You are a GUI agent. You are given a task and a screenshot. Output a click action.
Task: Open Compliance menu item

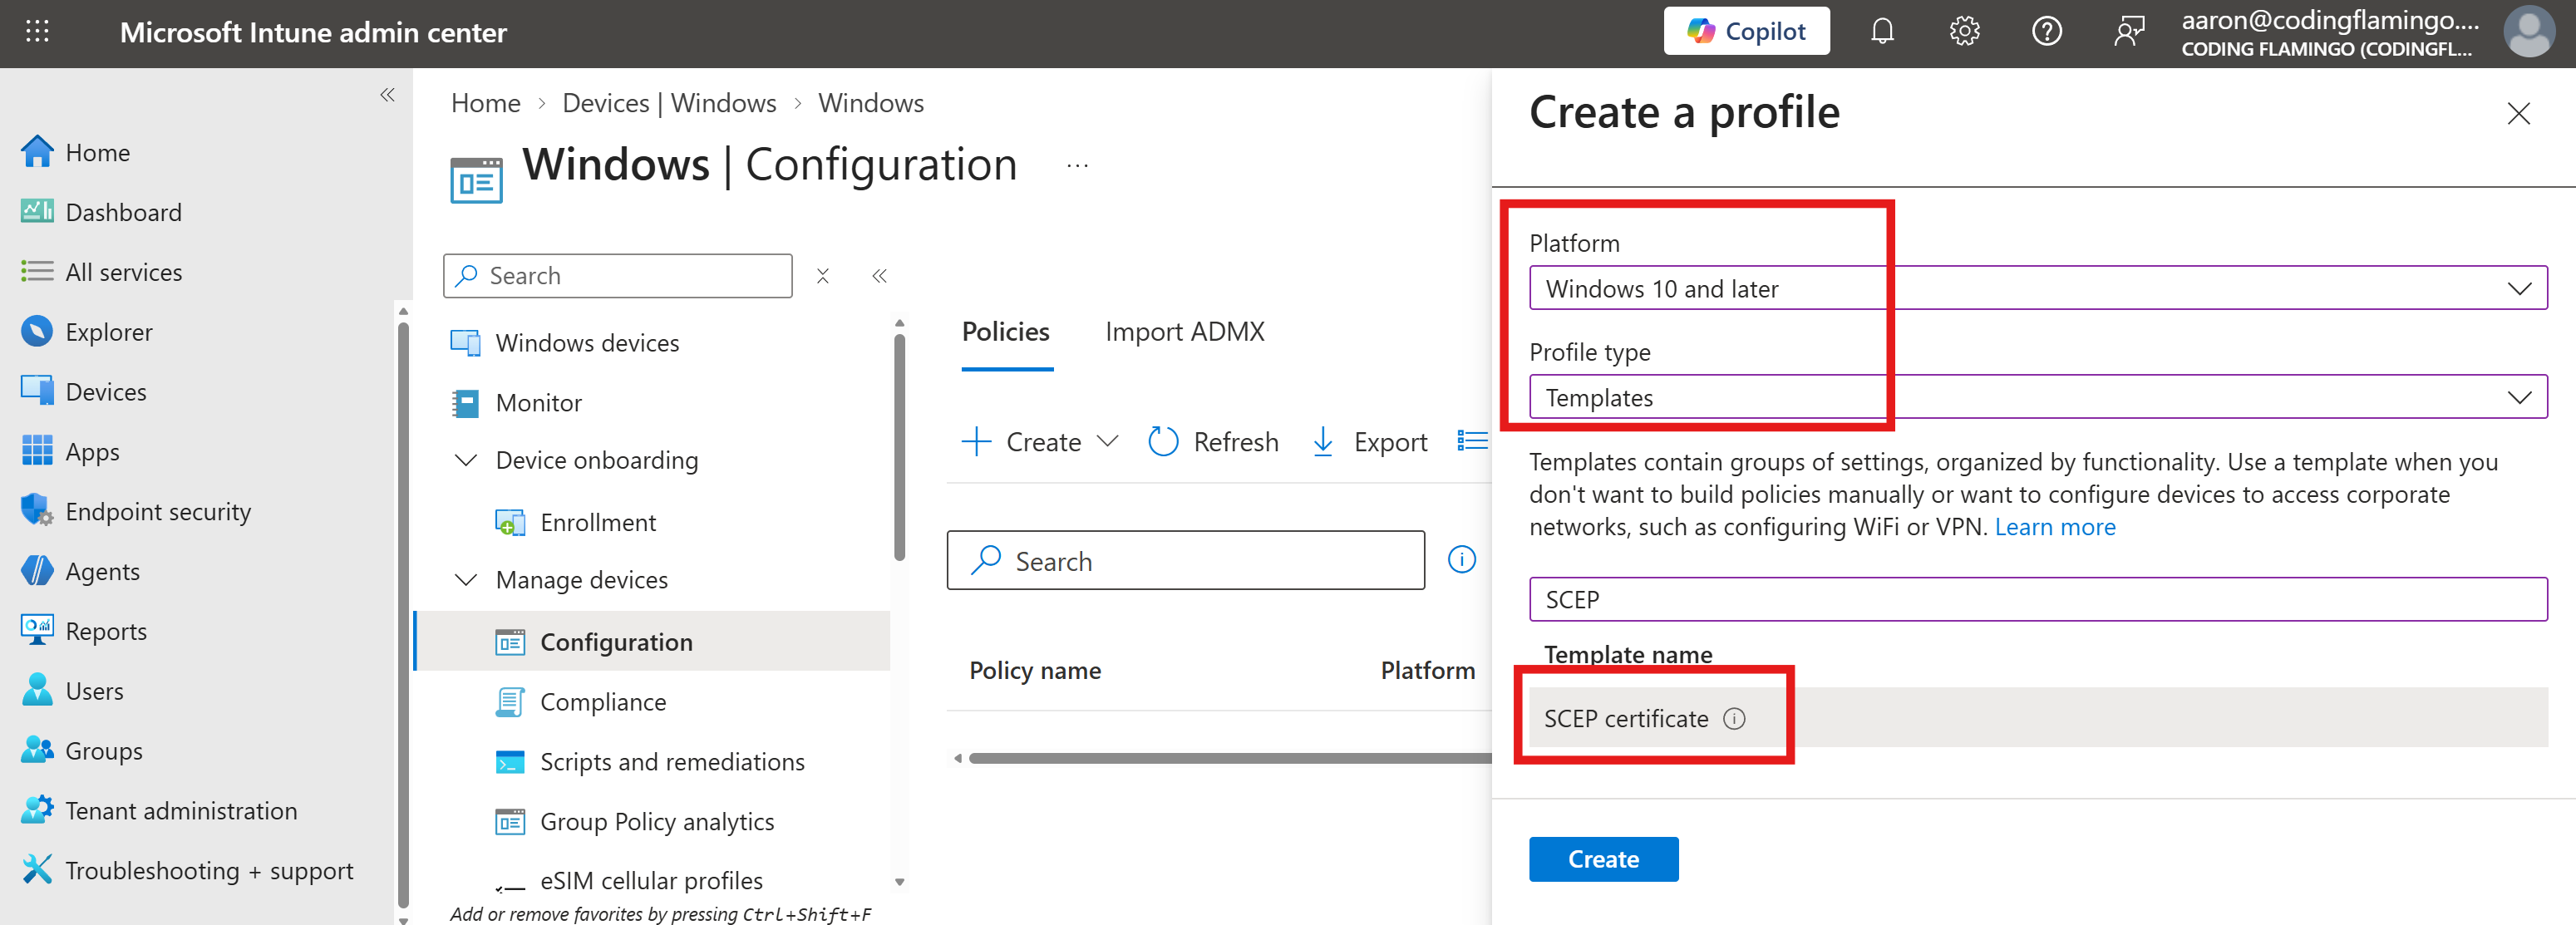click(603, 702)
